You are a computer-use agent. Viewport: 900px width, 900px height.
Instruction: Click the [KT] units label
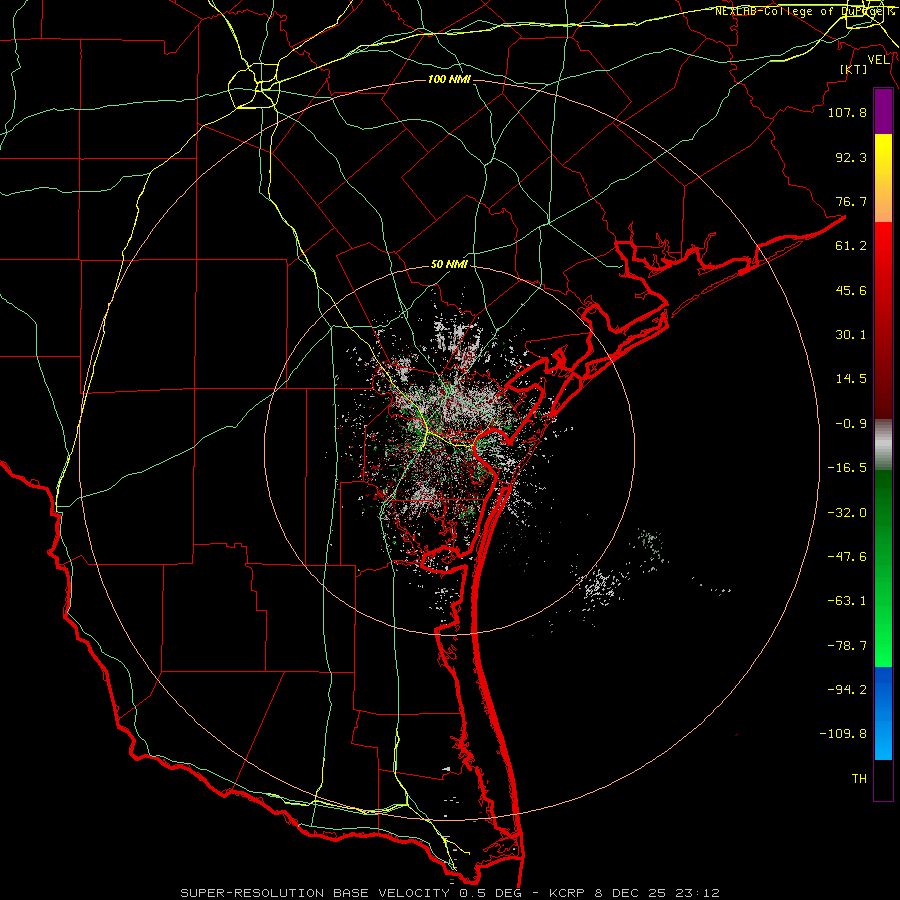[x=854, y=69]
